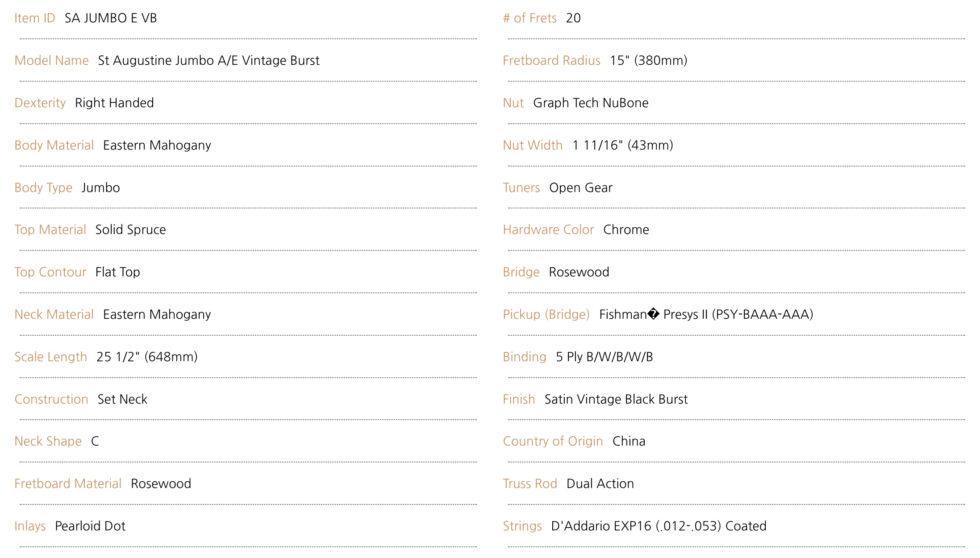The width and height of the screenshot is (980, 558).
Task: Select the D'Addario EXP16 strings value
Action: [658, 526]
